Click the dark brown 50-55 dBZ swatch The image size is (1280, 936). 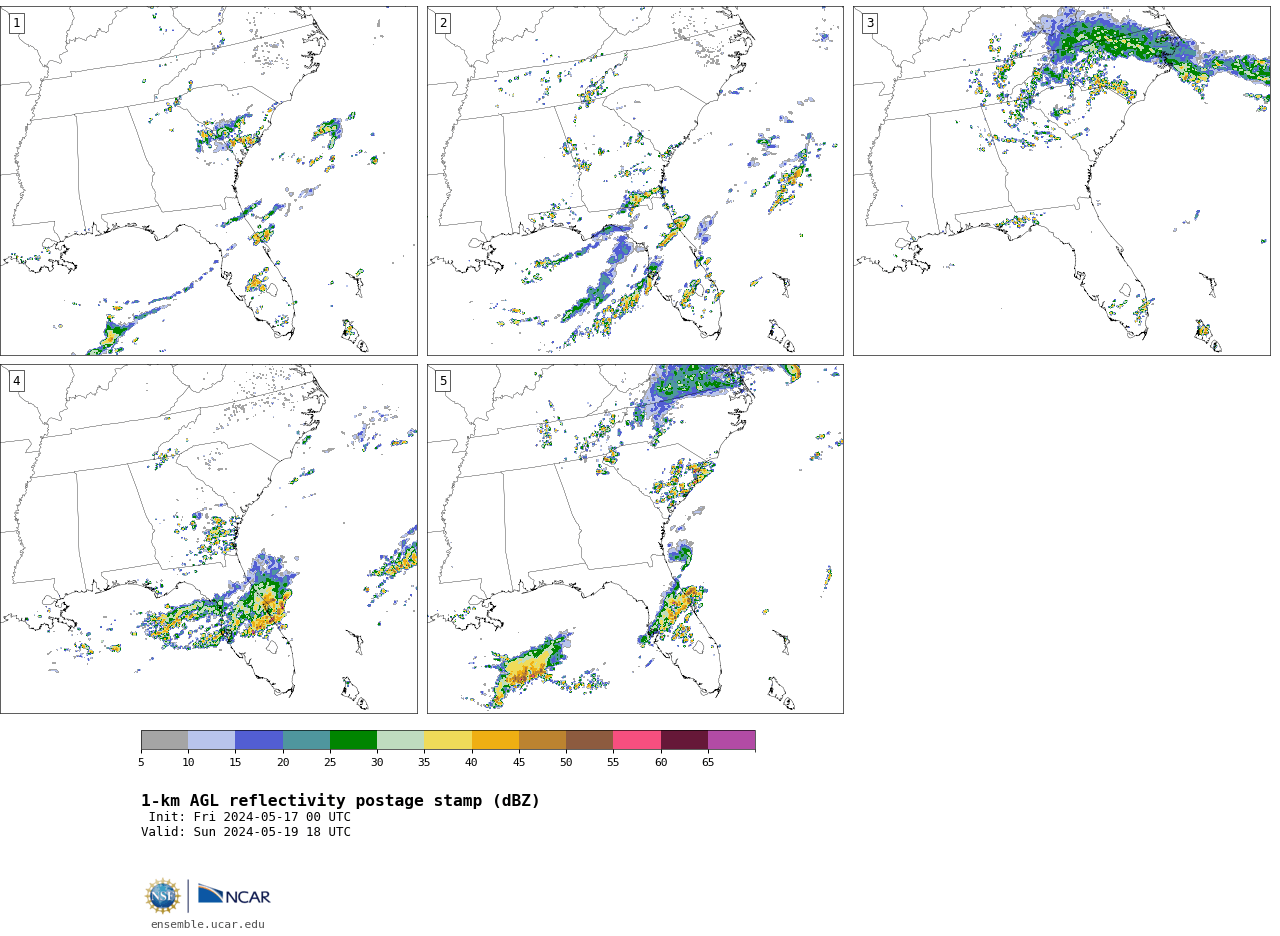589,740
